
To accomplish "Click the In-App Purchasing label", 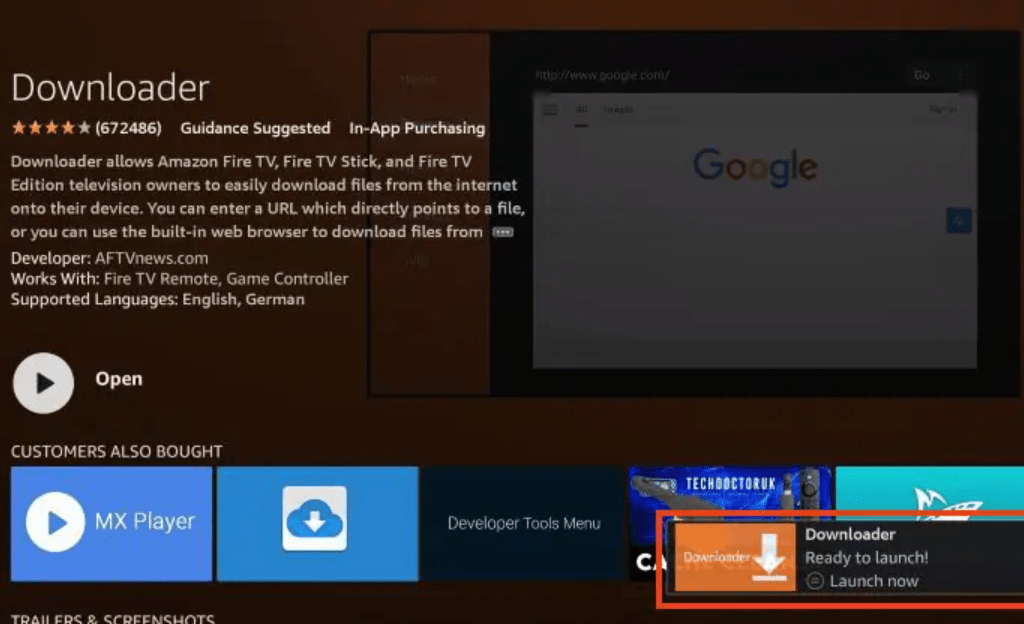I will pos(417,129).
